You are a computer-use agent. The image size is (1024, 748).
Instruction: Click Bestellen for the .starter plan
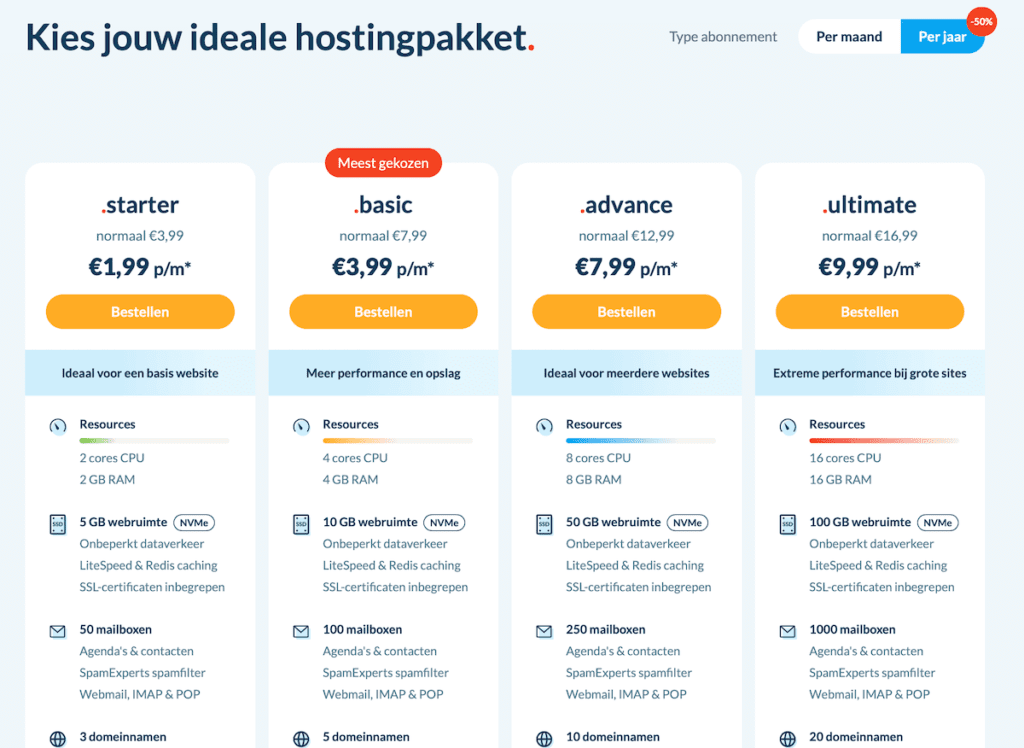(140, 311)
